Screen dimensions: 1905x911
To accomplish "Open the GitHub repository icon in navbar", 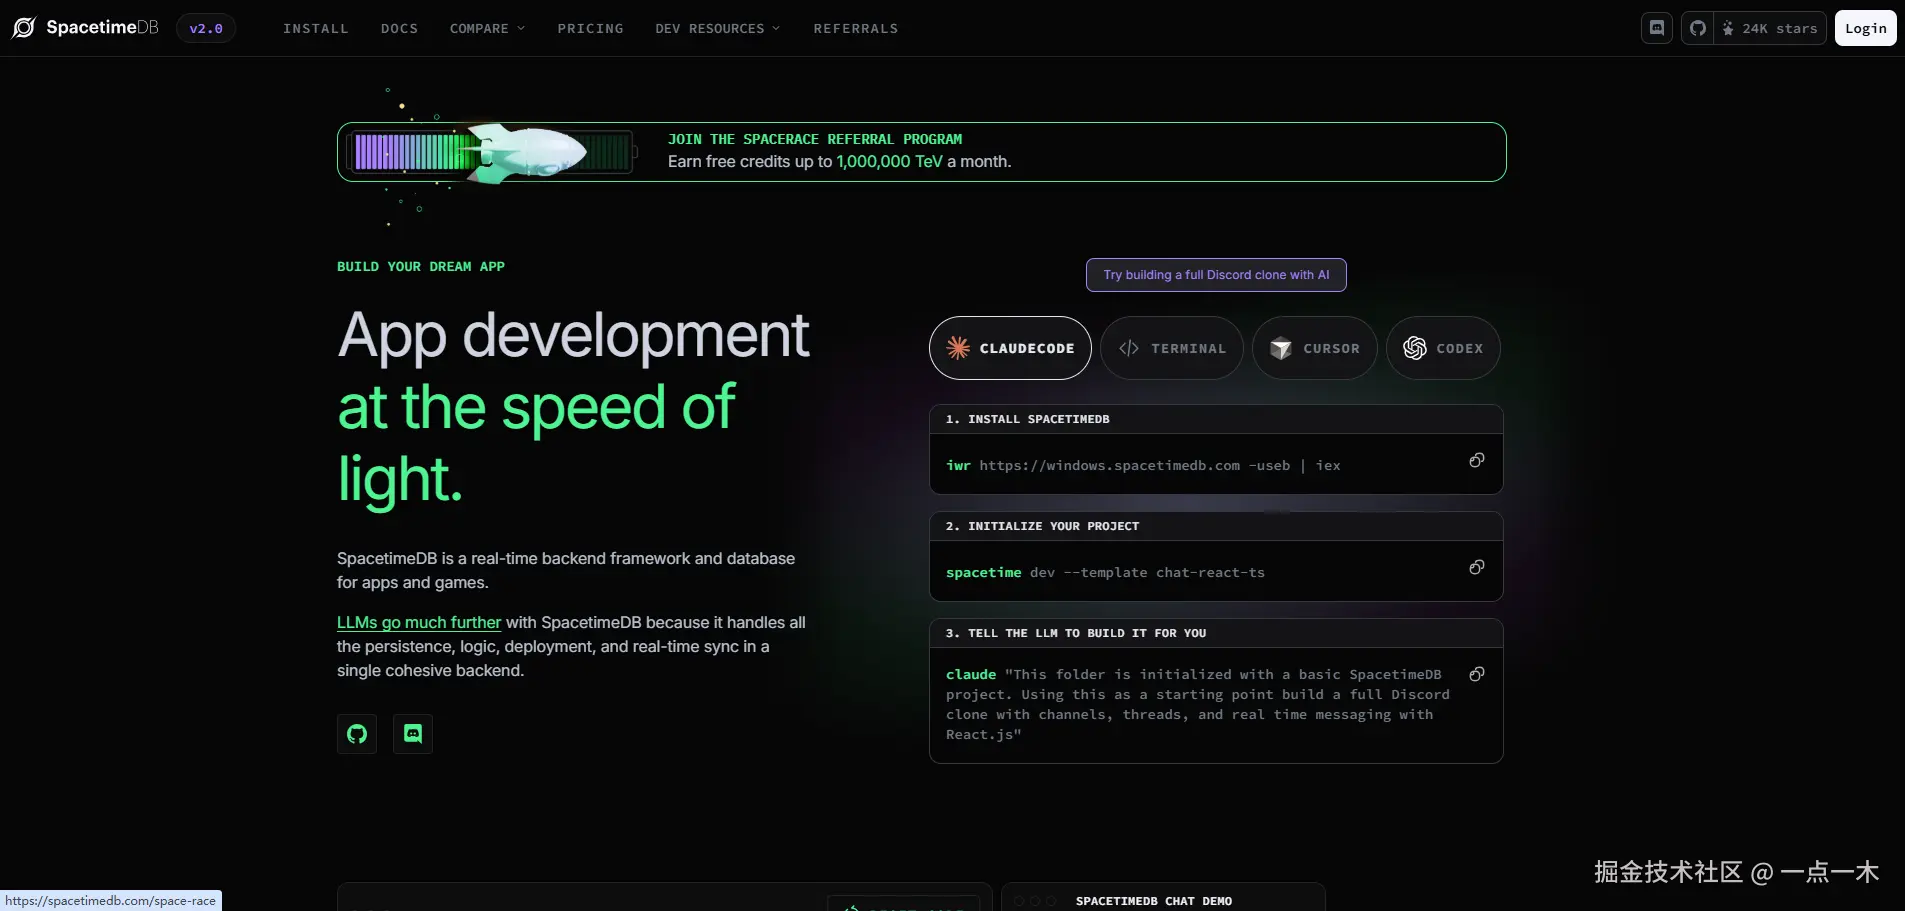I will click(x=1697, y=27).
